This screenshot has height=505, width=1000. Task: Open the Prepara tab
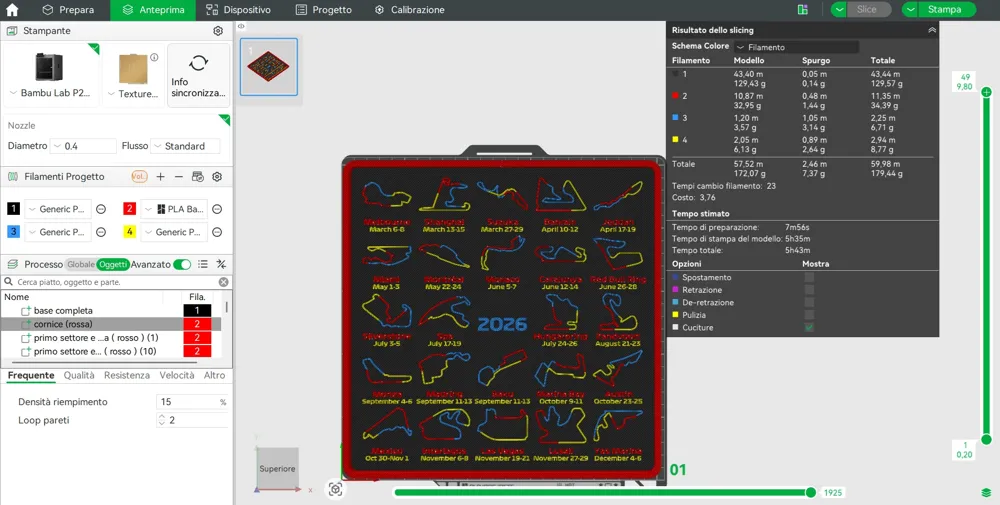point(68,10)
